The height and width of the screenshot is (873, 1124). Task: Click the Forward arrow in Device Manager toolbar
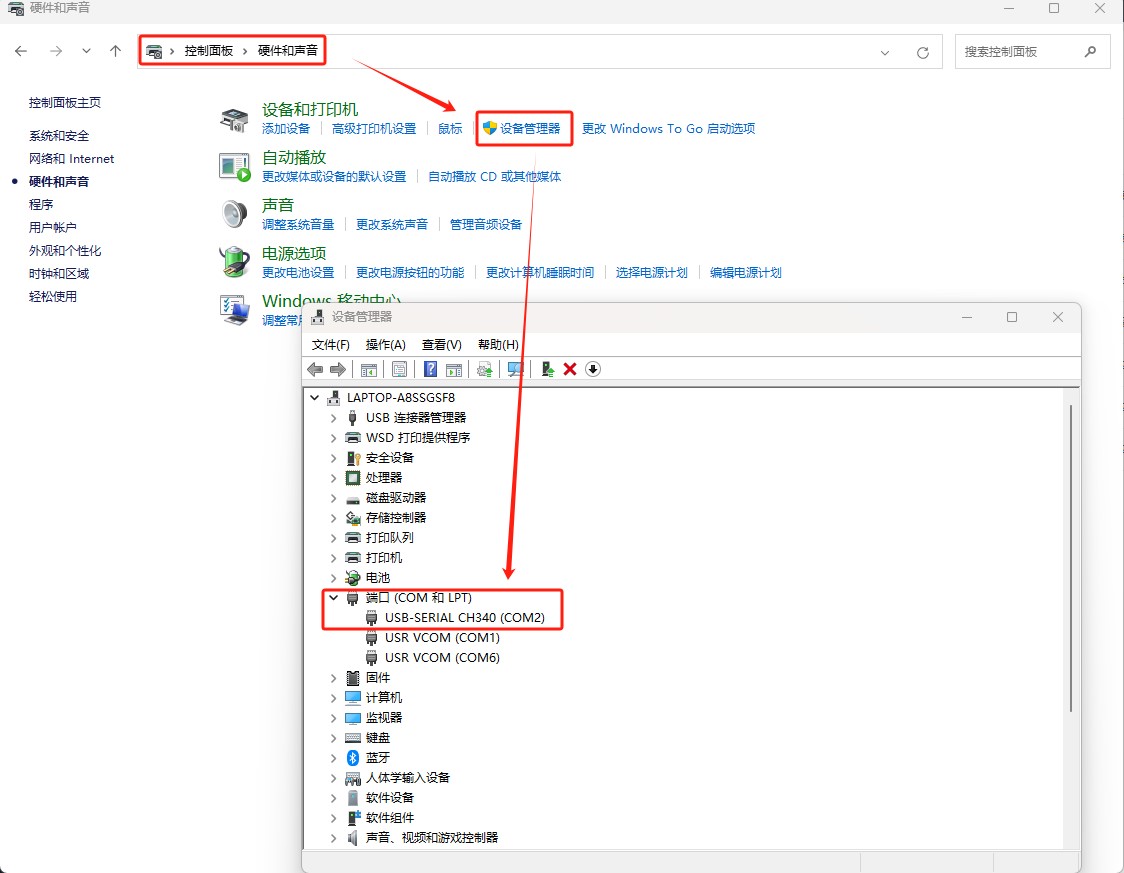338,369
